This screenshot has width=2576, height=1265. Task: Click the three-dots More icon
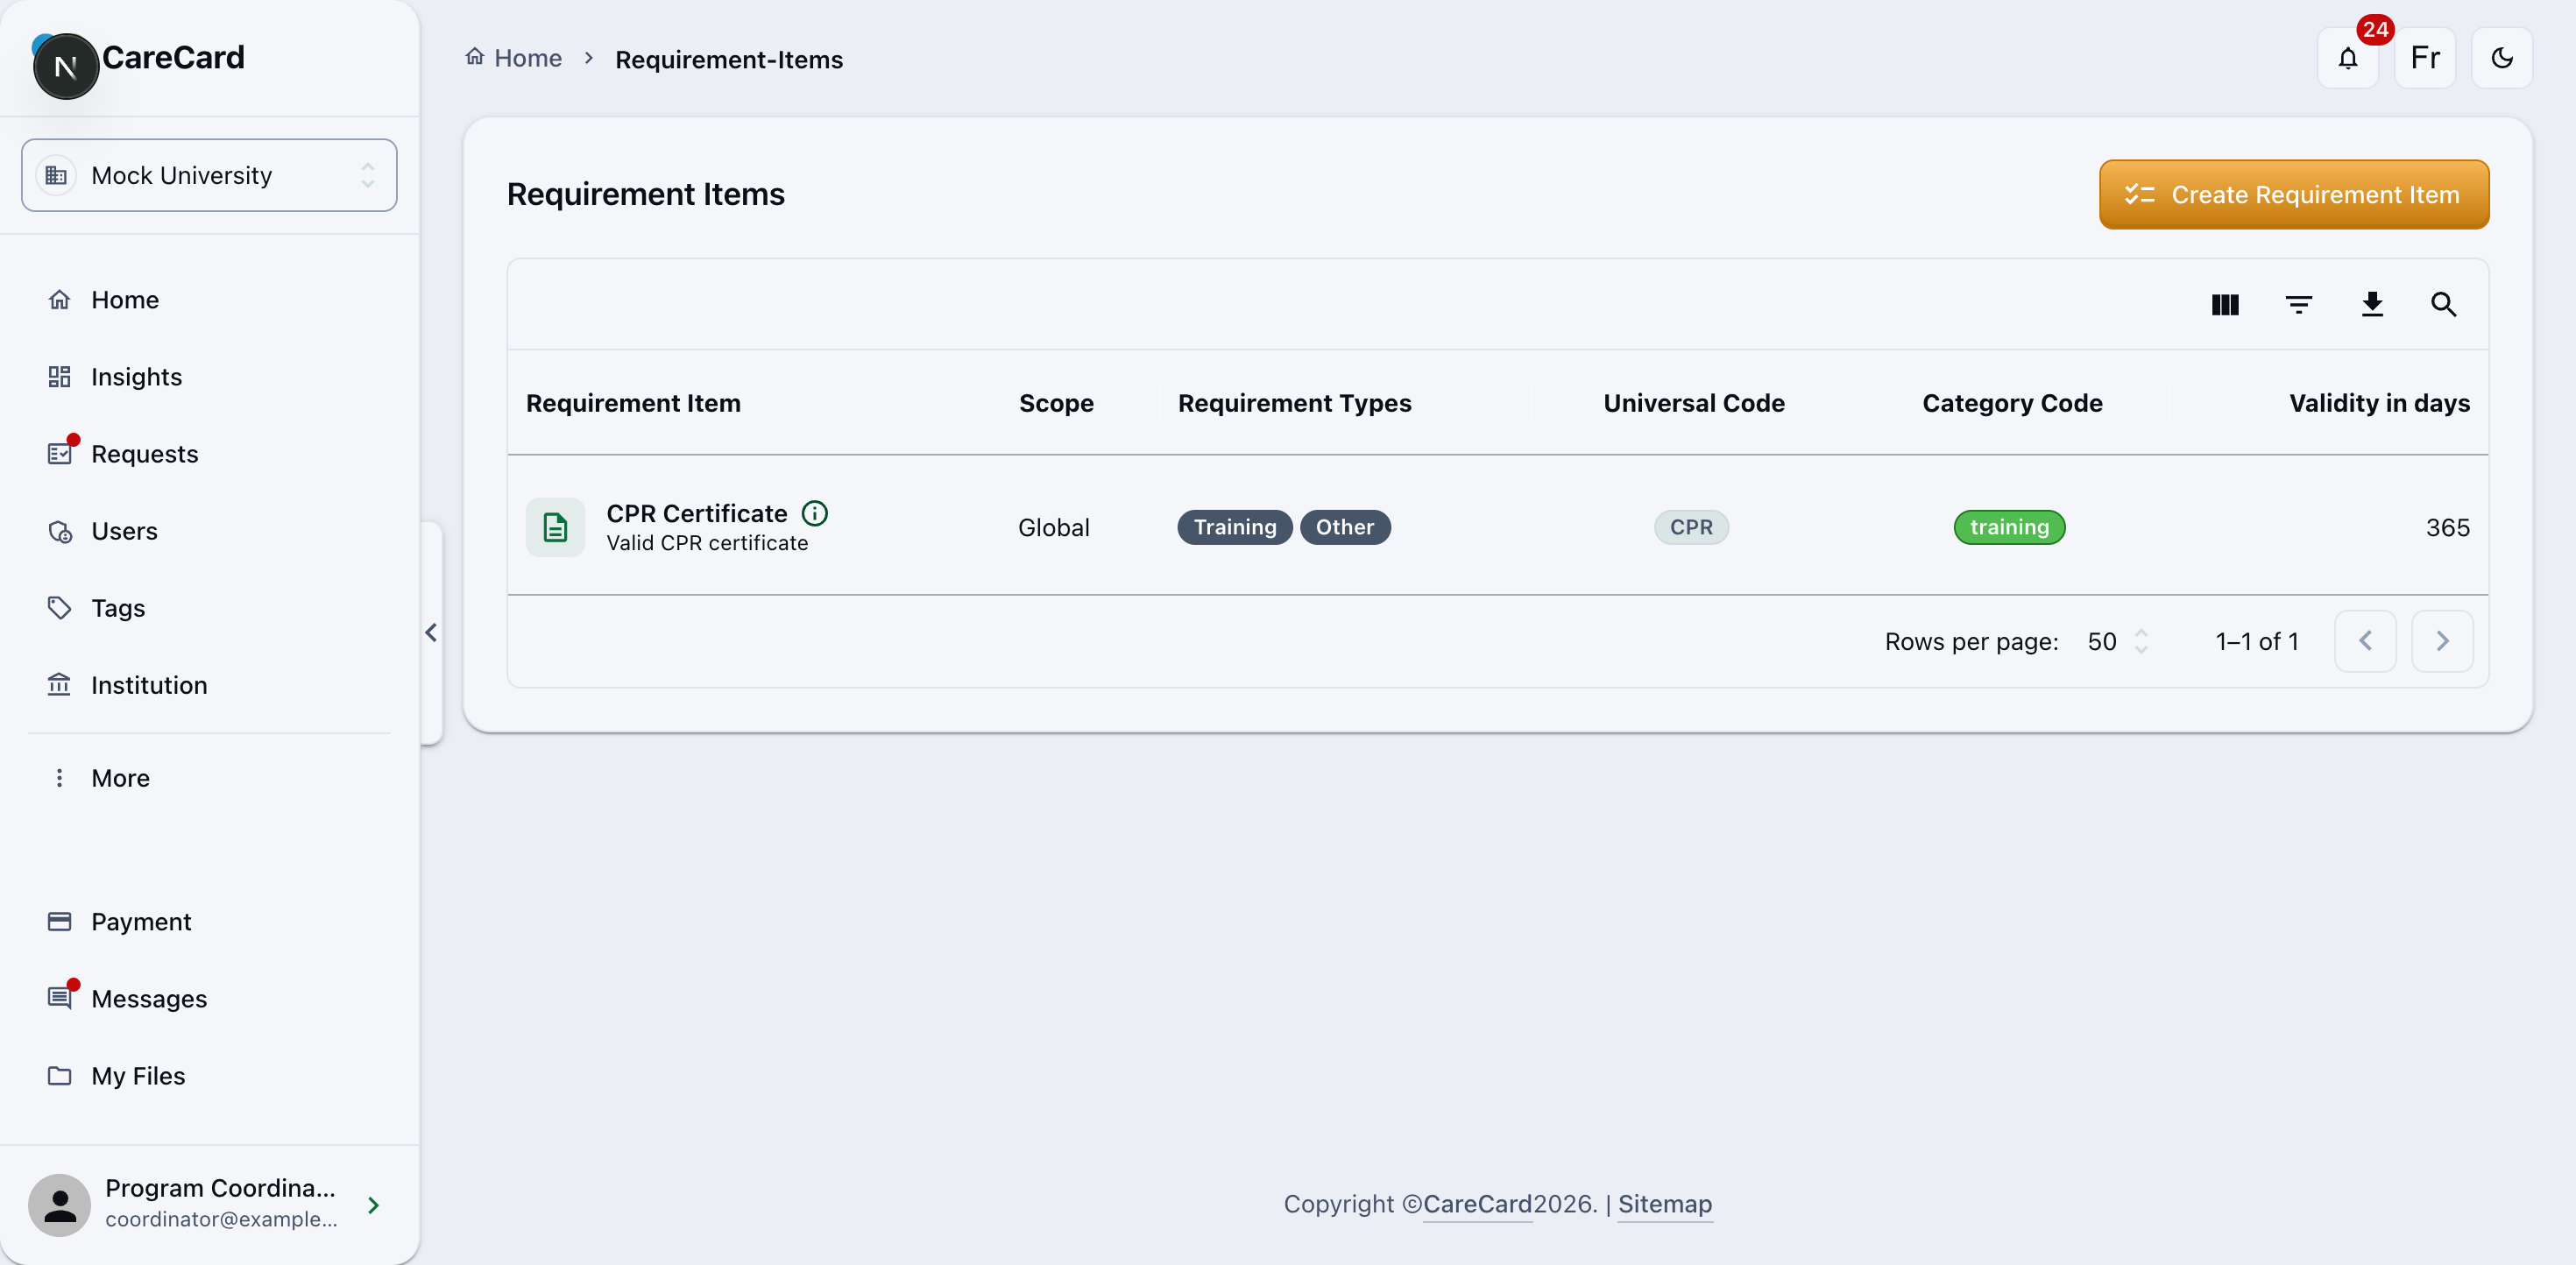(x=59, y=778)
